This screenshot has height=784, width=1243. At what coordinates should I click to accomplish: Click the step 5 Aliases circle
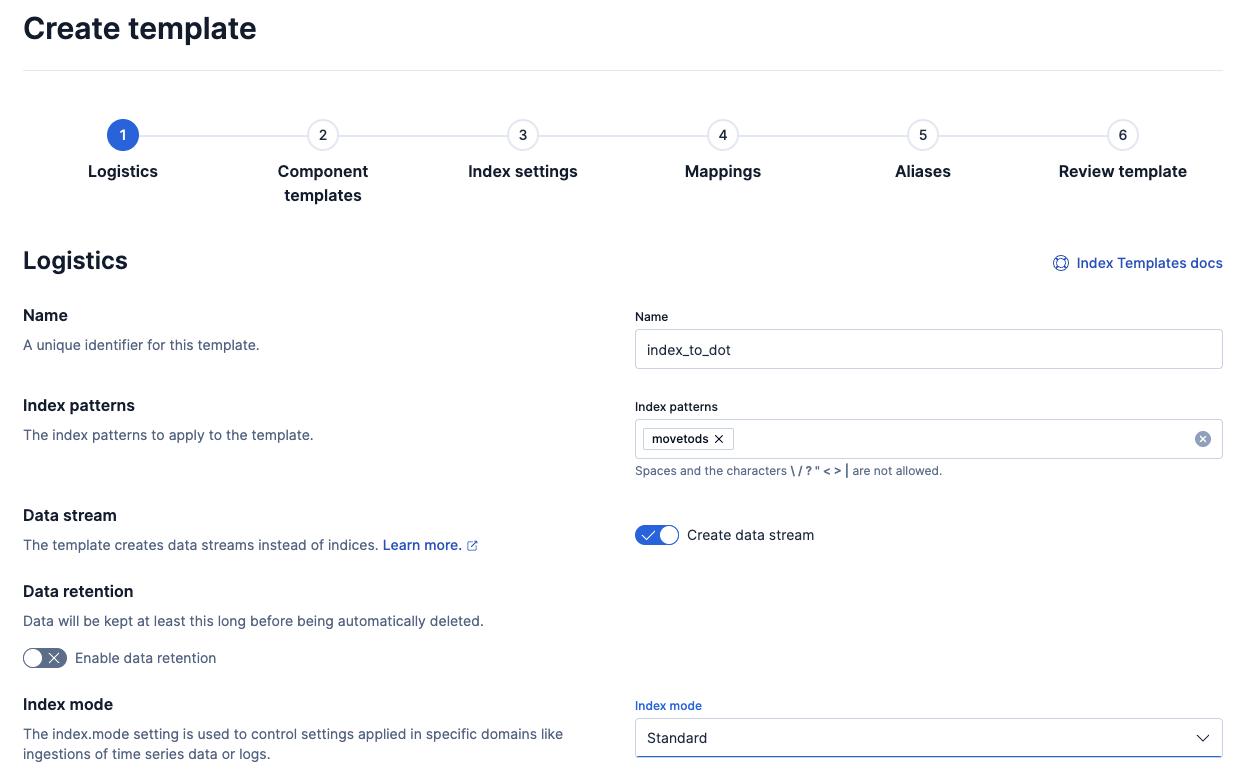tap(922, 135)
